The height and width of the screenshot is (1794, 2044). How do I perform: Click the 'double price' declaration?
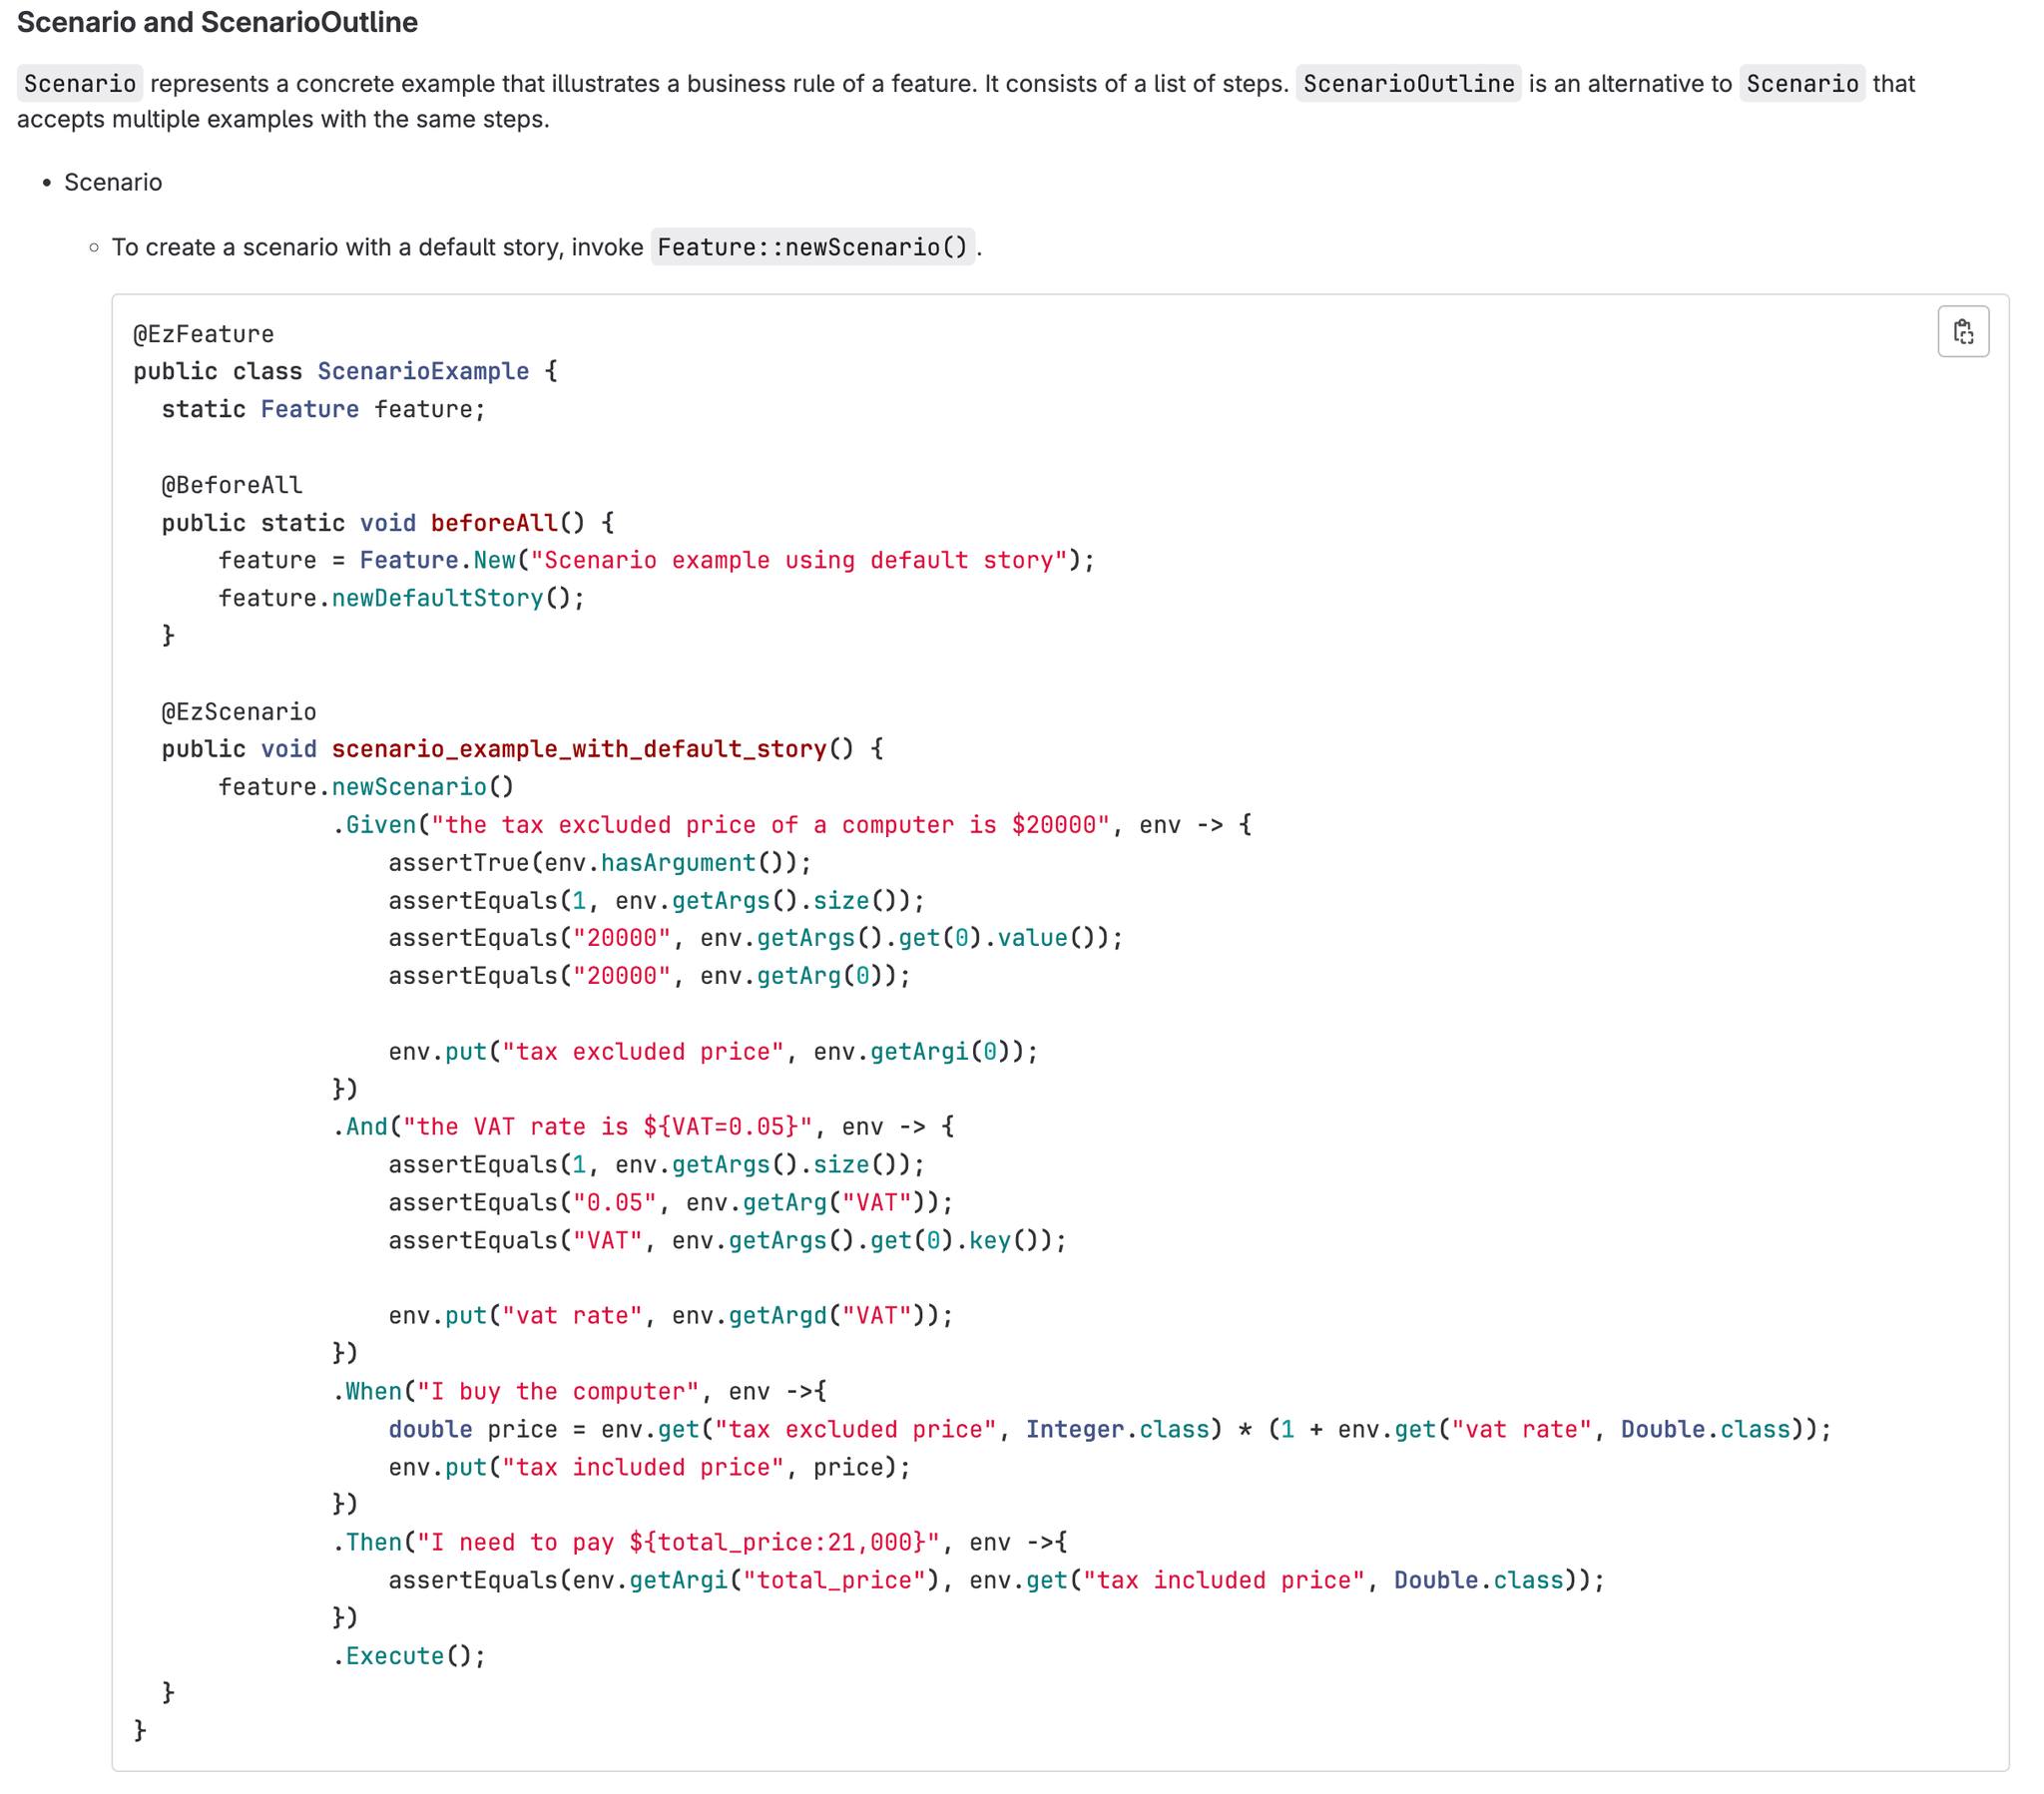click(473, 1429)
